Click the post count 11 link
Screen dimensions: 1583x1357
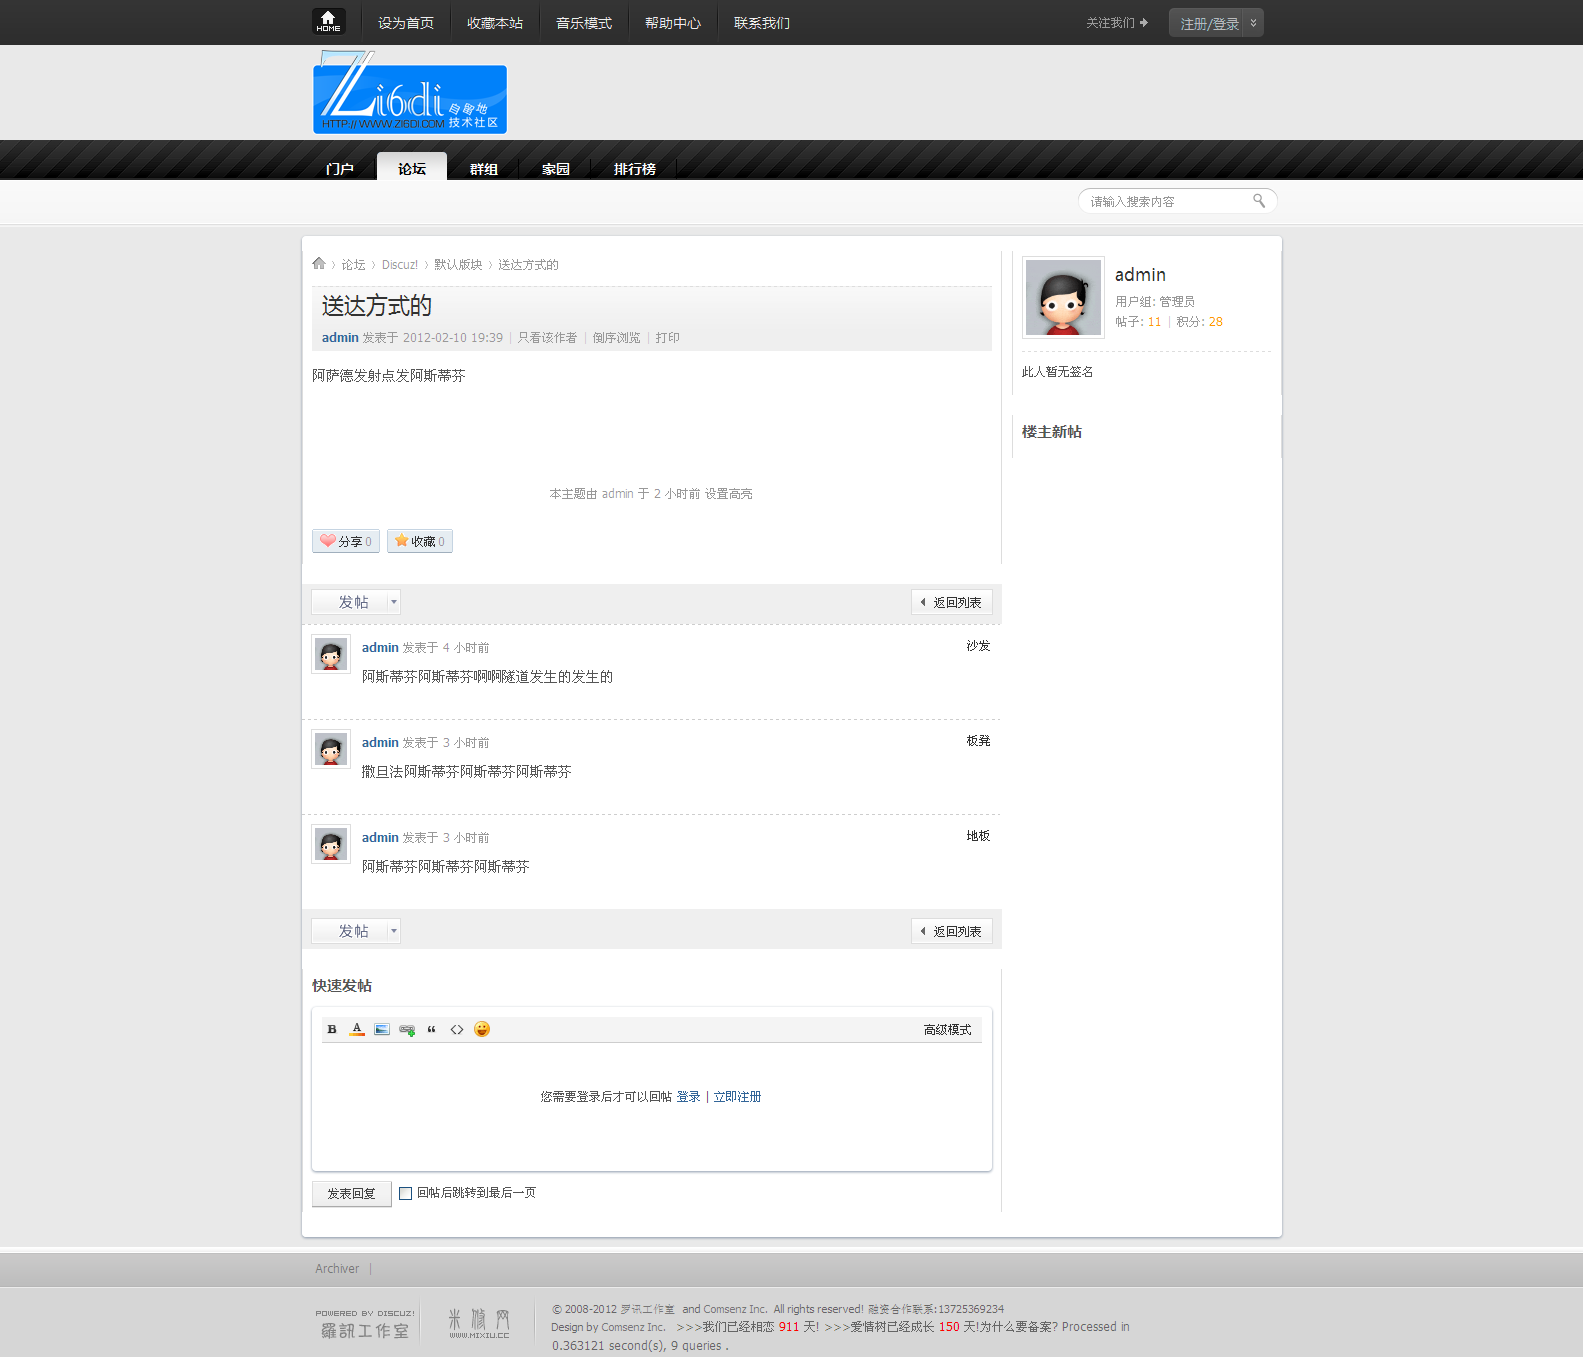tap(1154, 322)
